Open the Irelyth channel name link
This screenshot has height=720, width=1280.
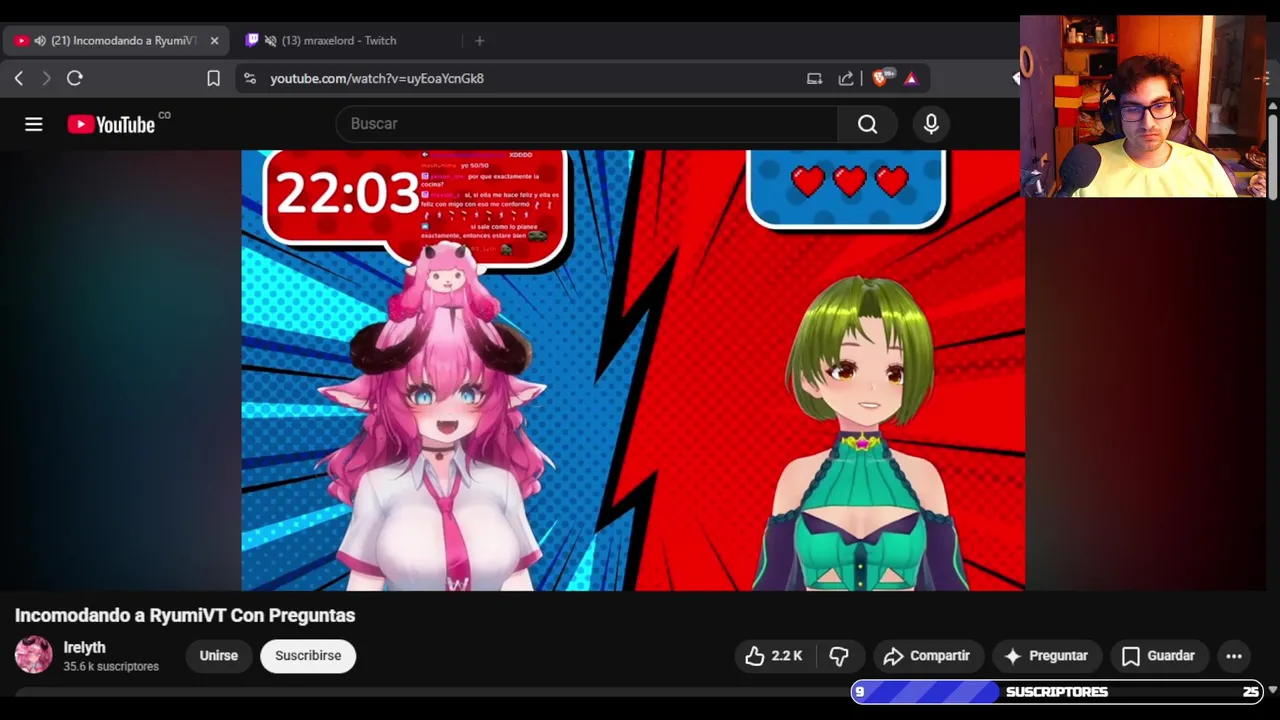click(84, 648)
